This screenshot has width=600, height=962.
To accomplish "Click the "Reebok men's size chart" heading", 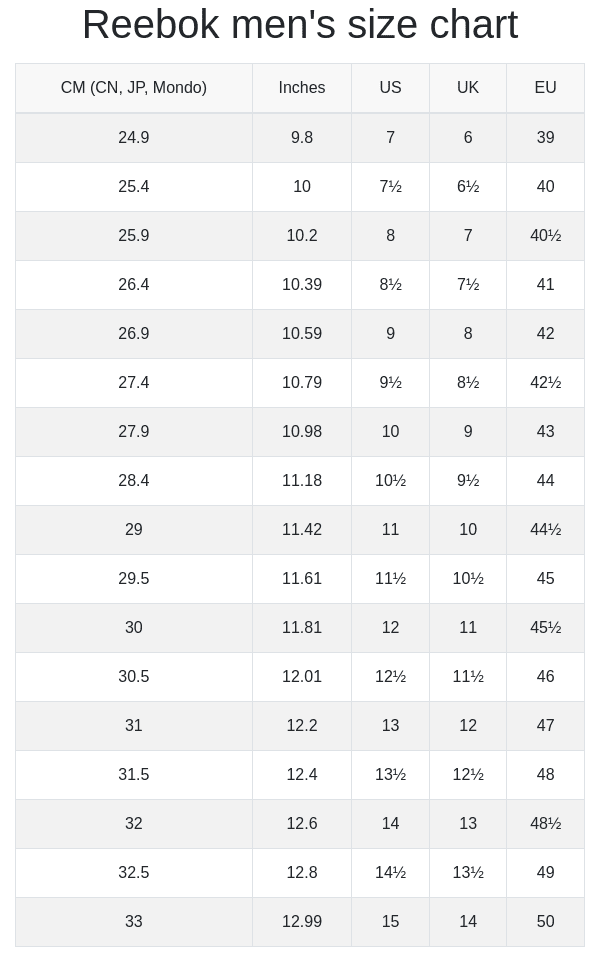I will [300, 25].
